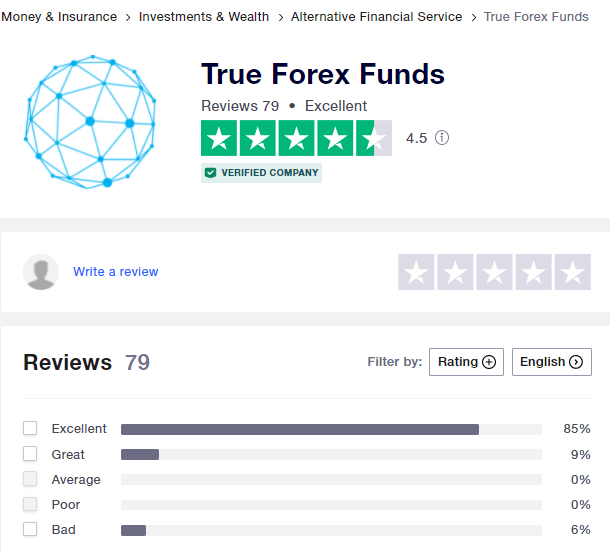610x554 pixels.
Task: Check the Bad reviews filter checkbox
Action: [x=30, y=529]
